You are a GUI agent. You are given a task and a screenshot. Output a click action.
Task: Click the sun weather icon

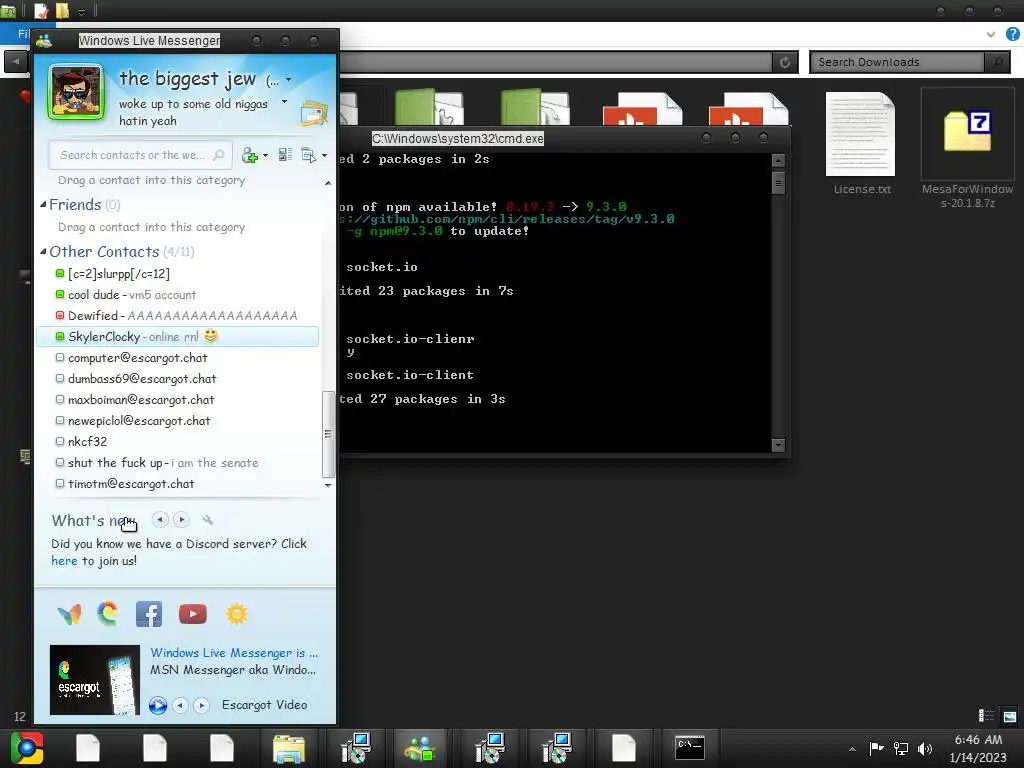pos(236,614)
